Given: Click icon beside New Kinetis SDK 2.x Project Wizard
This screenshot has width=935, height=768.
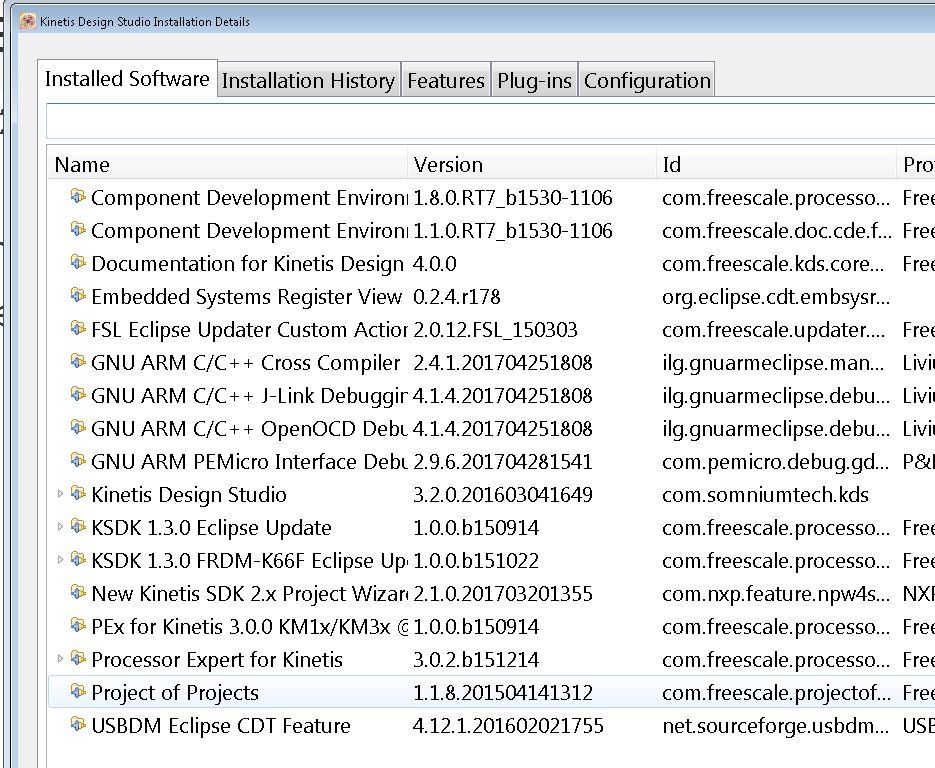Looking at the screenshot, I should click(78, 592).
